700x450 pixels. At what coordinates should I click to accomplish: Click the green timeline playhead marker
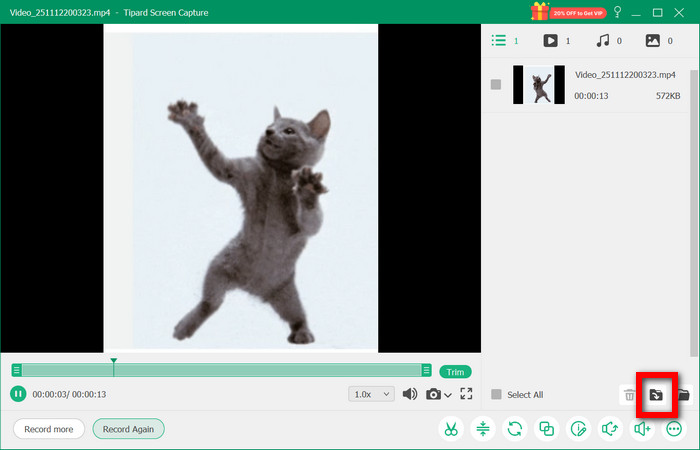114,362
